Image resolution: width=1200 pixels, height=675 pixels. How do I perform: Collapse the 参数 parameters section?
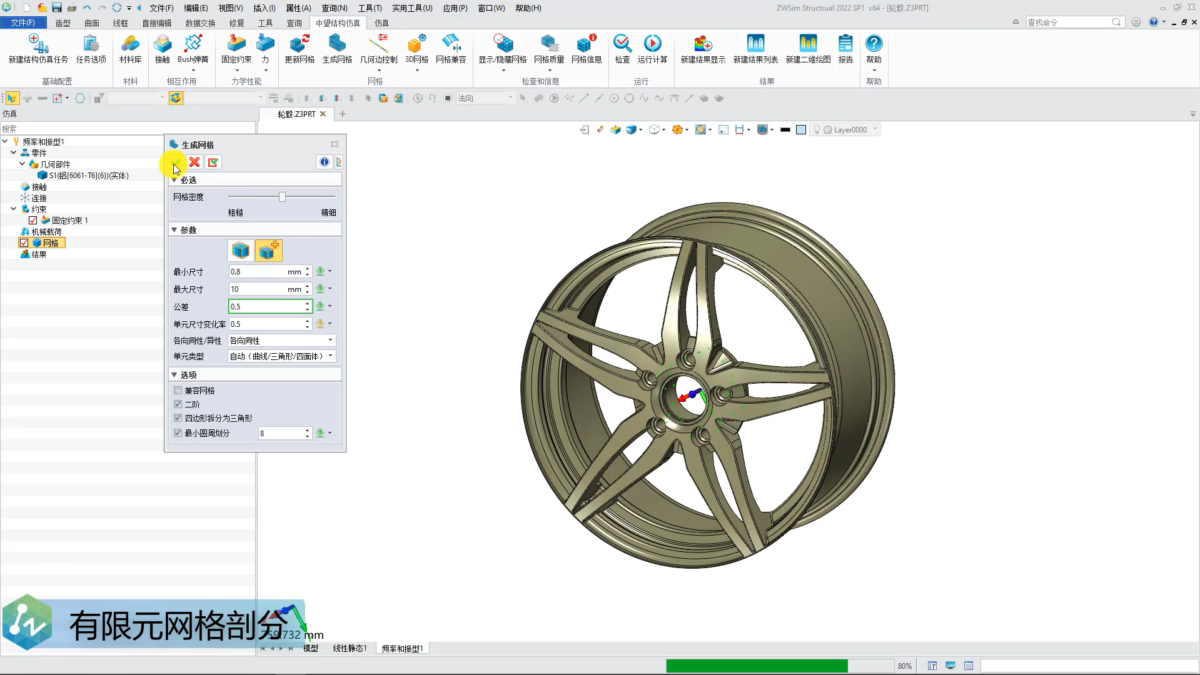174,230
